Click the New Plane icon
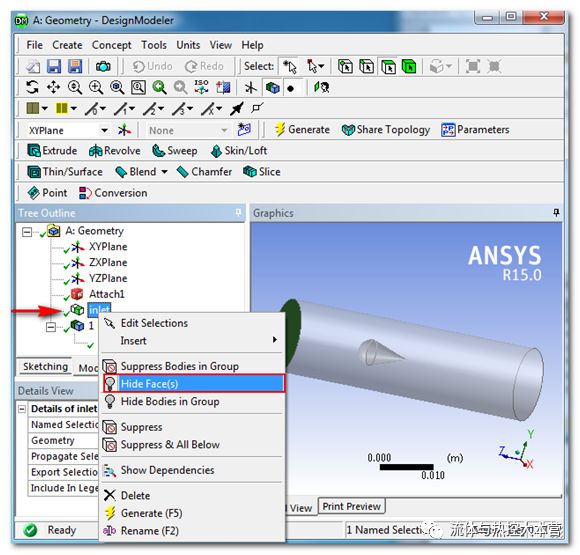This screenshot has width=580, height=555. click(124, 130)
